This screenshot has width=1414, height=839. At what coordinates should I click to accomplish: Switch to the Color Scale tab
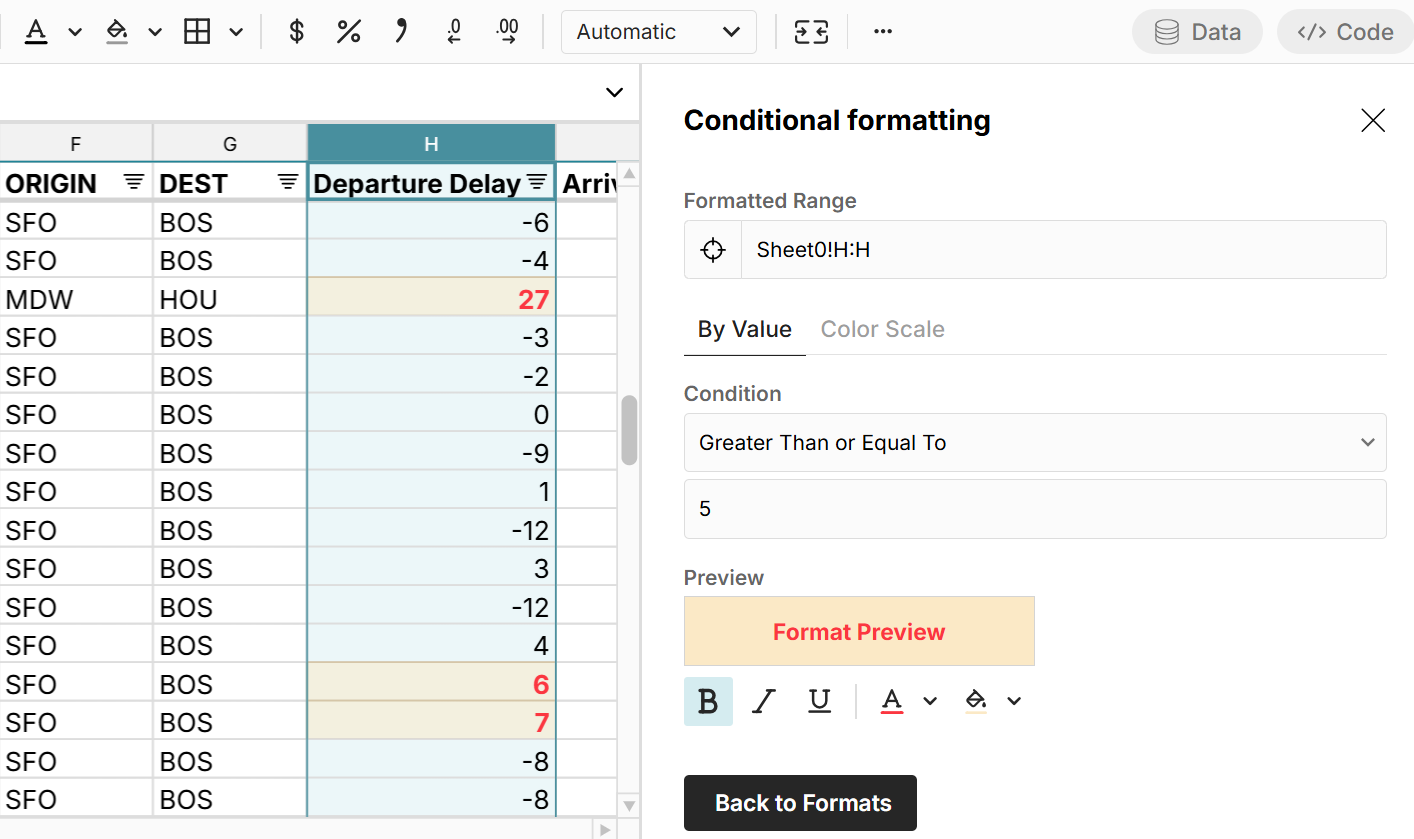click(x=883, y=328)
